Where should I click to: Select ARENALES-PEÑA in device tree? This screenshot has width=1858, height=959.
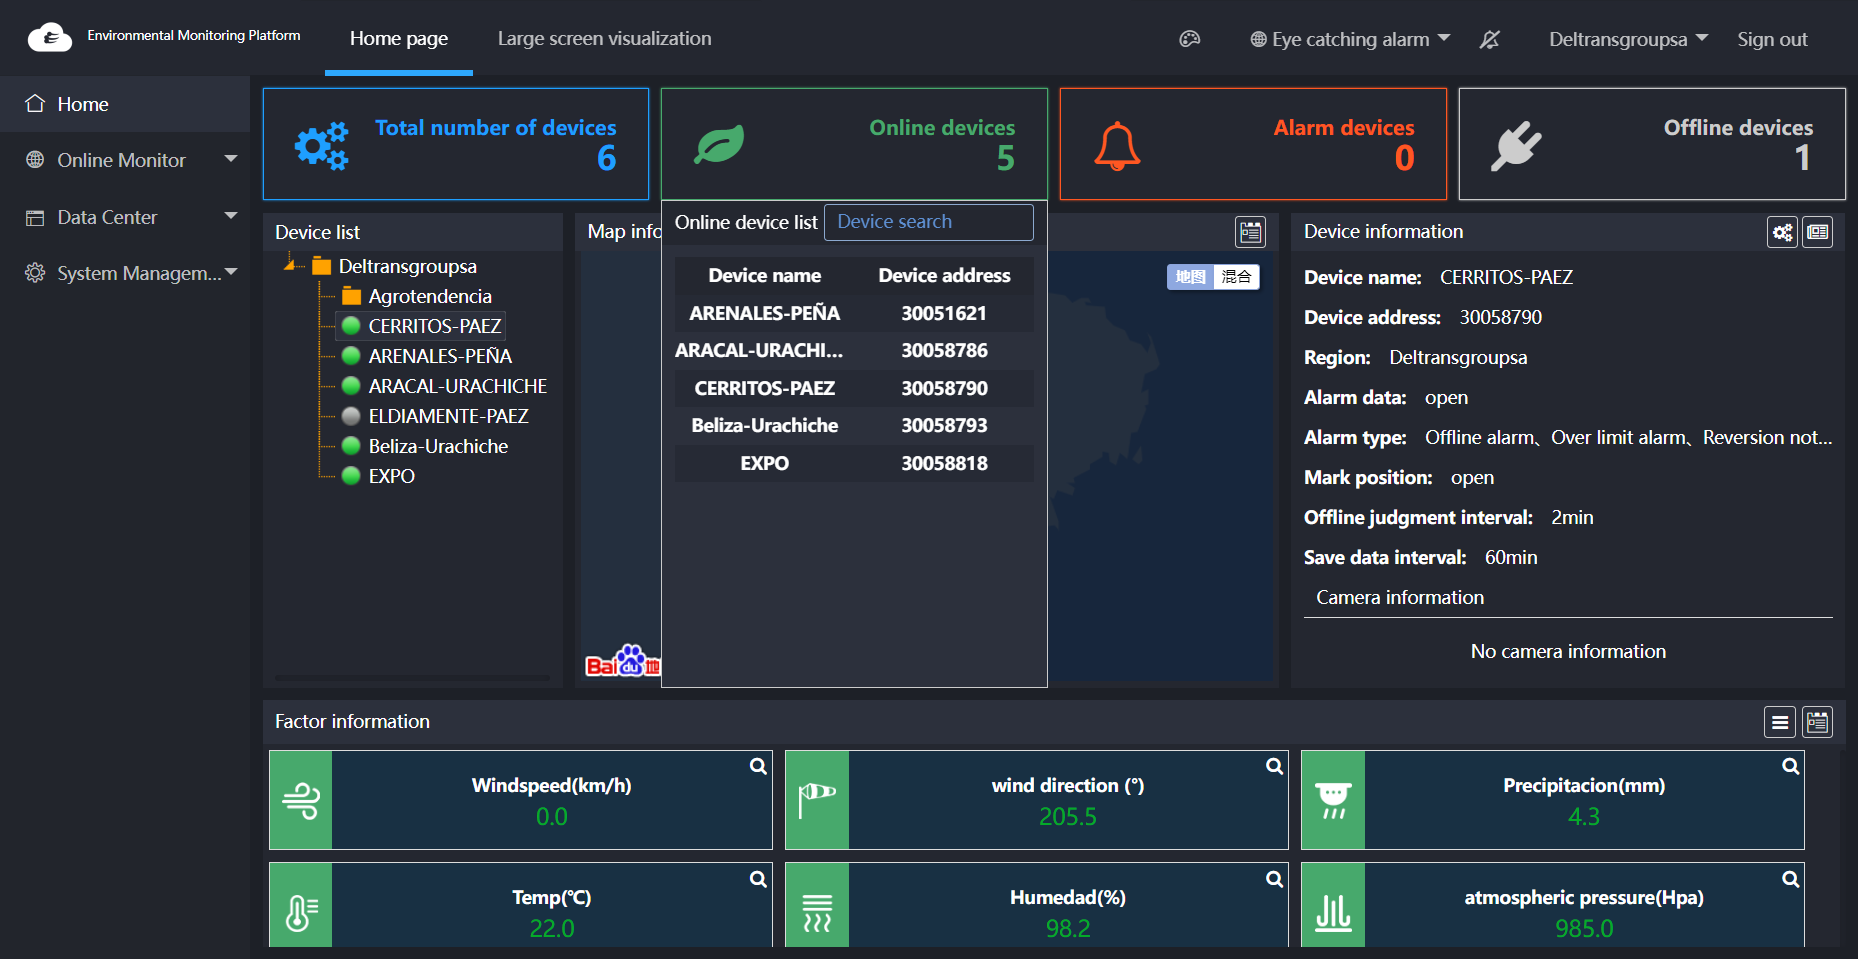[x=440, y=356]
